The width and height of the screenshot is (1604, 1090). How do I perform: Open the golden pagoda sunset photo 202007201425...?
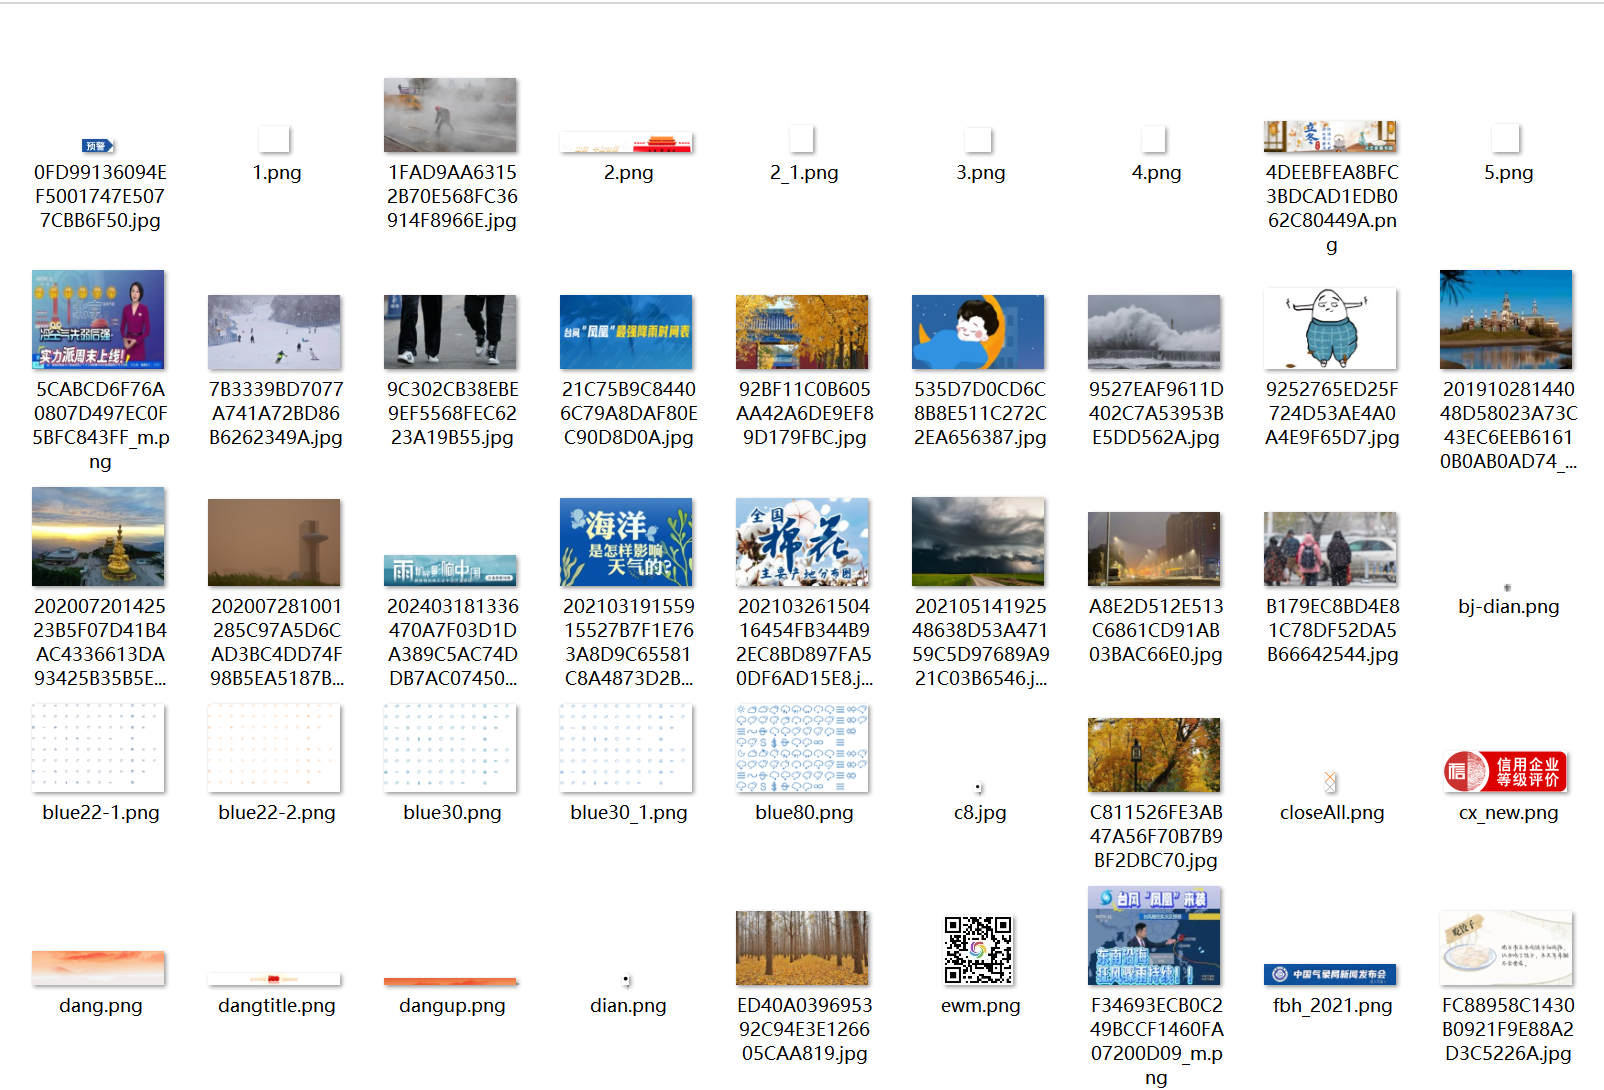click(98, 537)
